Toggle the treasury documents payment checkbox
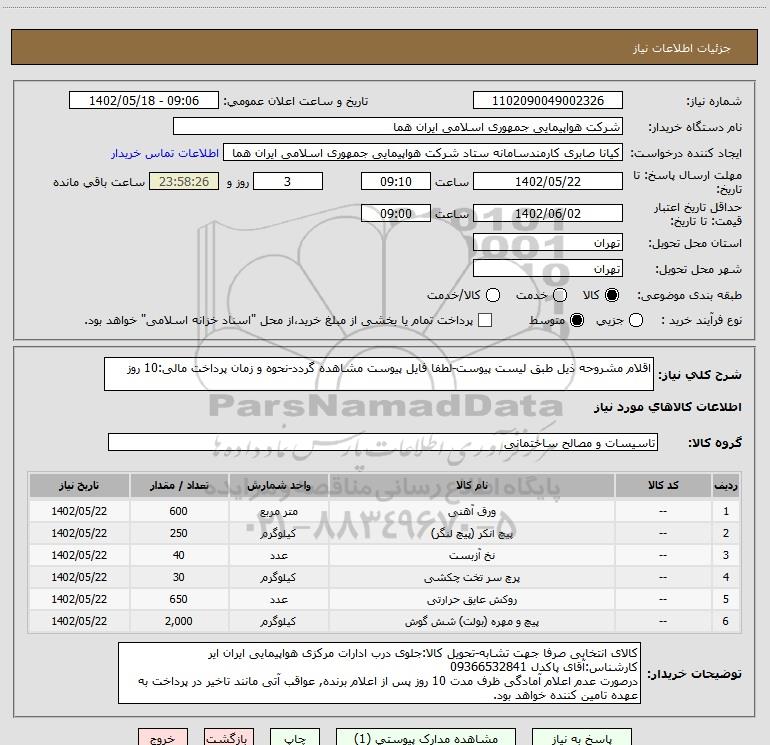770x745 pixels. (x=486, y=320)
